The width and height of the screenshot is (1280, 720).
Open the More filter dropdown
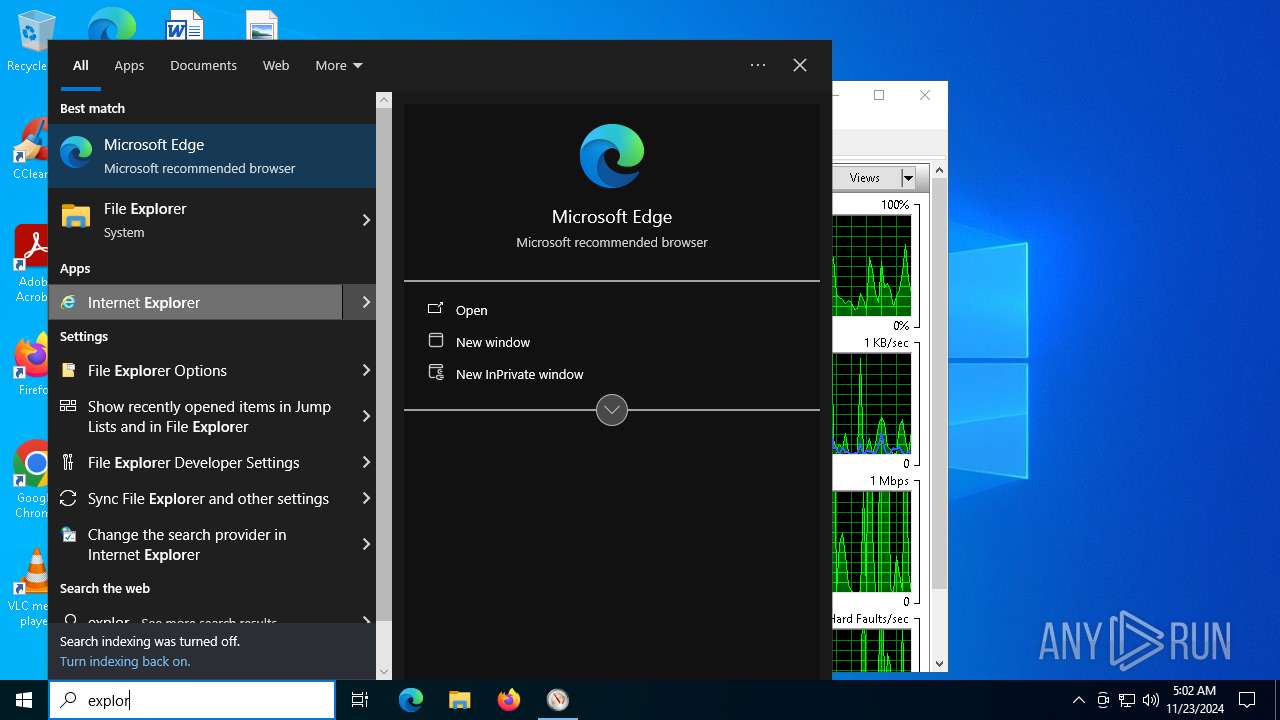click(x=338, y=65)
